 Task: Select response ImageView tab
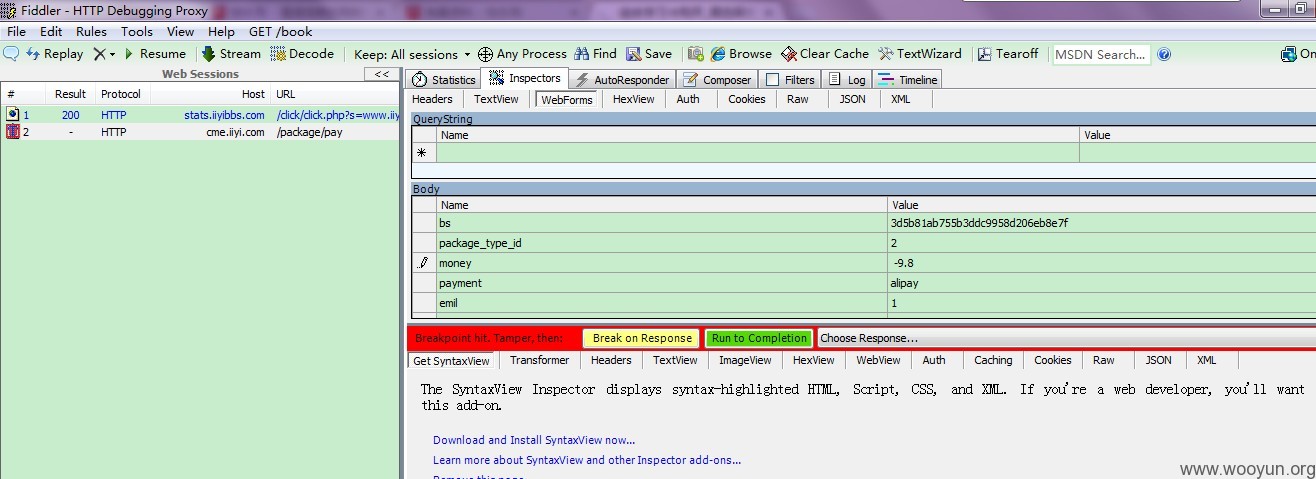point(745,360)
